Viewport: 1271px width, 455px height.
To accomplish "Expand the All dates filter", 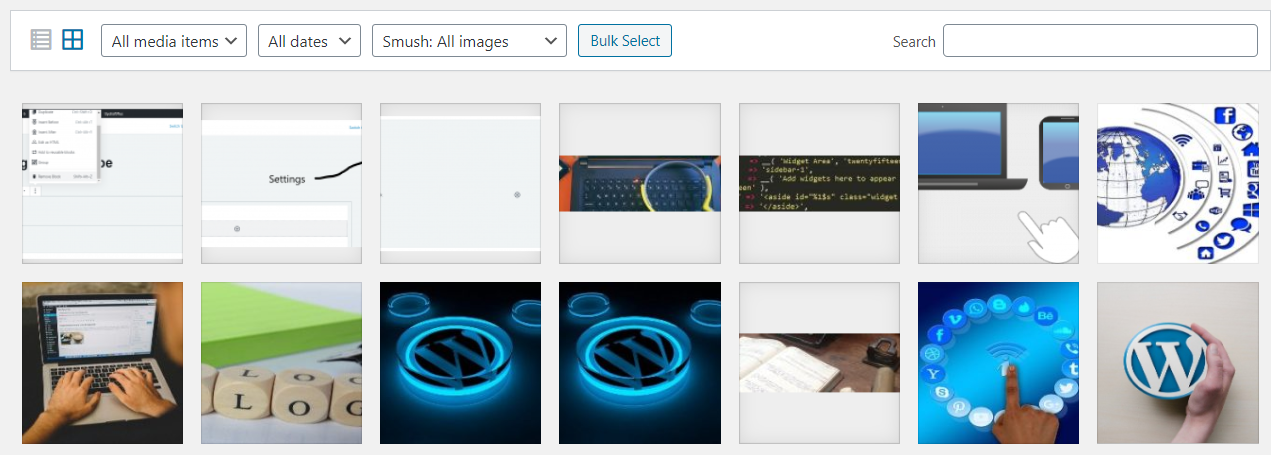I will tap(309, 41).
